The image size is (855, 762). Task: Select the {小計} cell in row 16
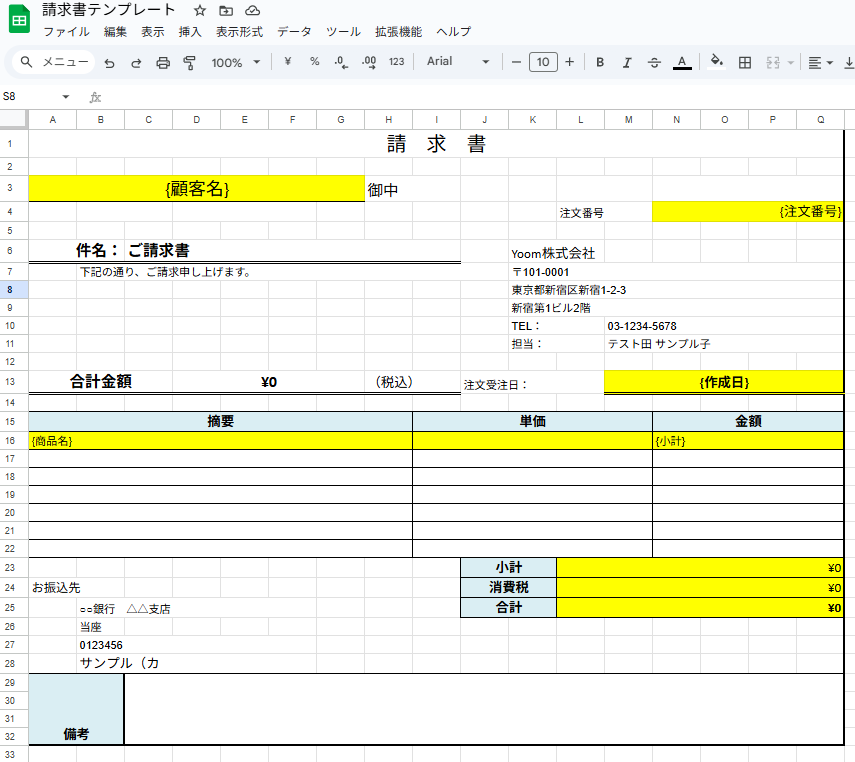click(748, 441)
